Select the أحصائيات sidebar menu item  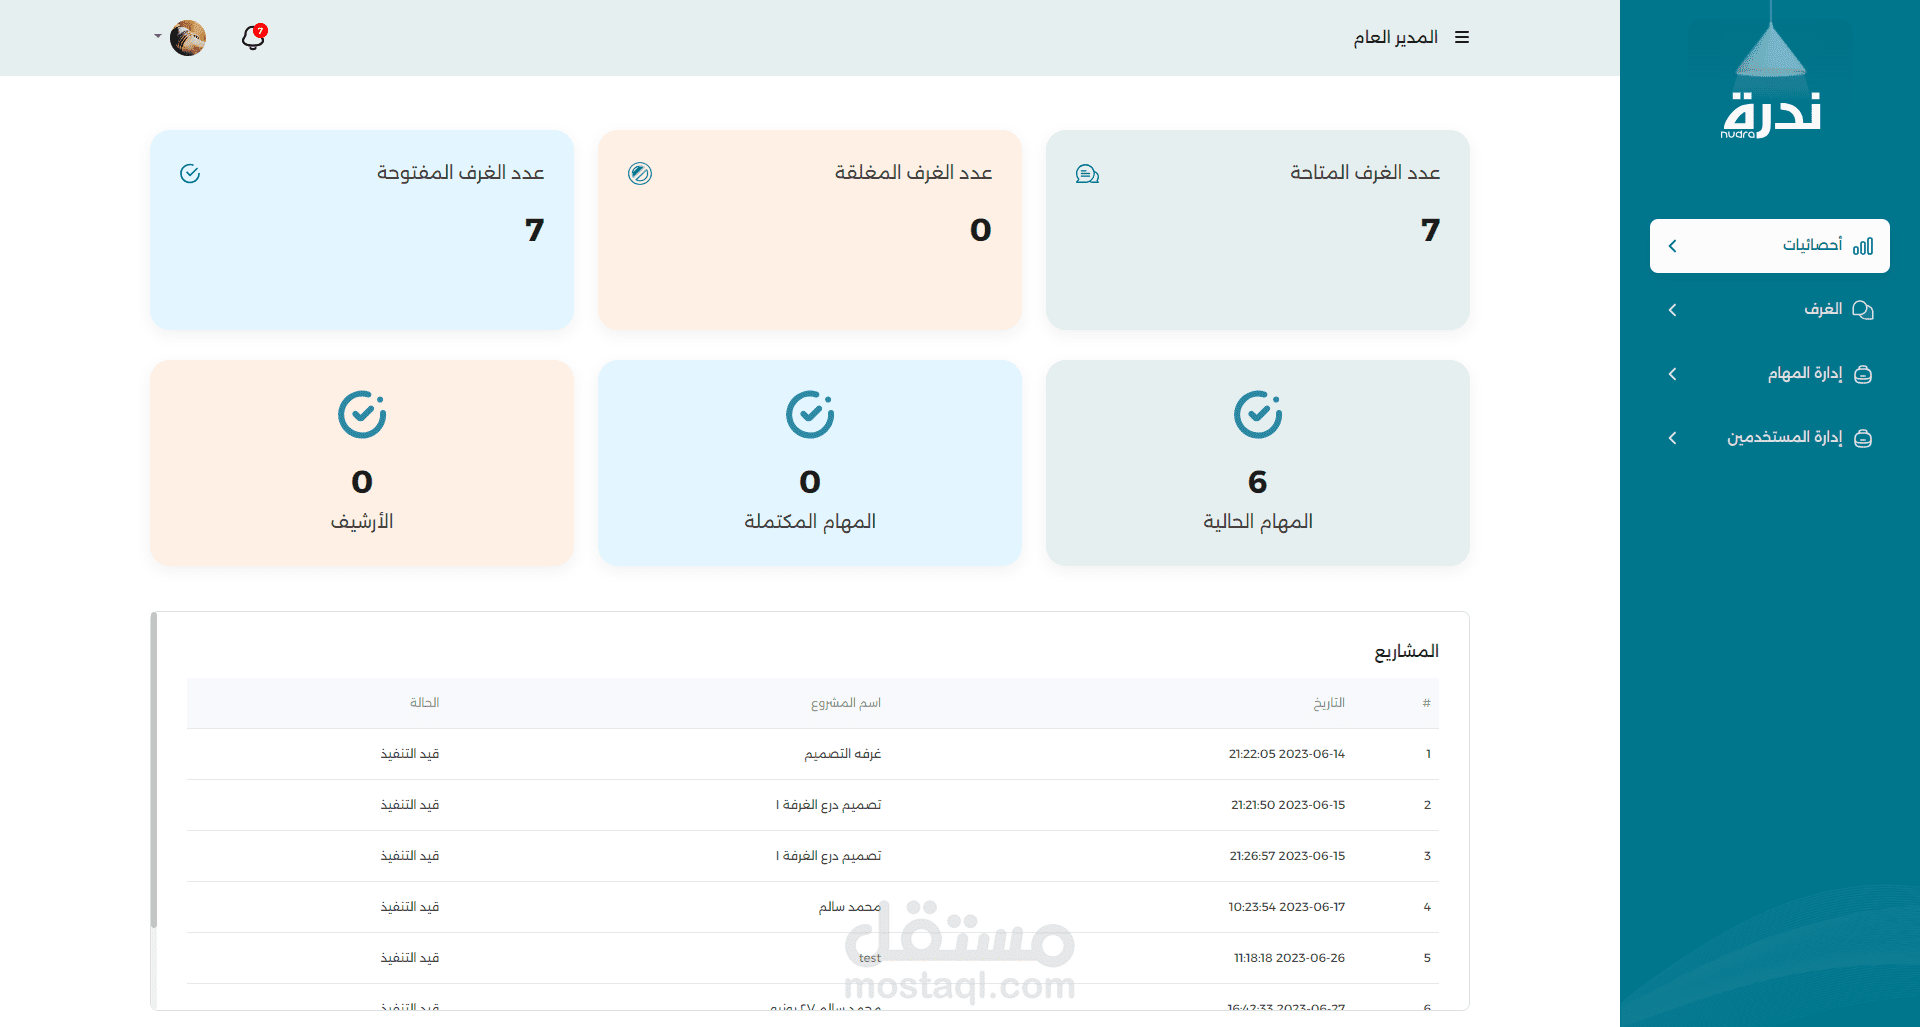pos(1770,246)
